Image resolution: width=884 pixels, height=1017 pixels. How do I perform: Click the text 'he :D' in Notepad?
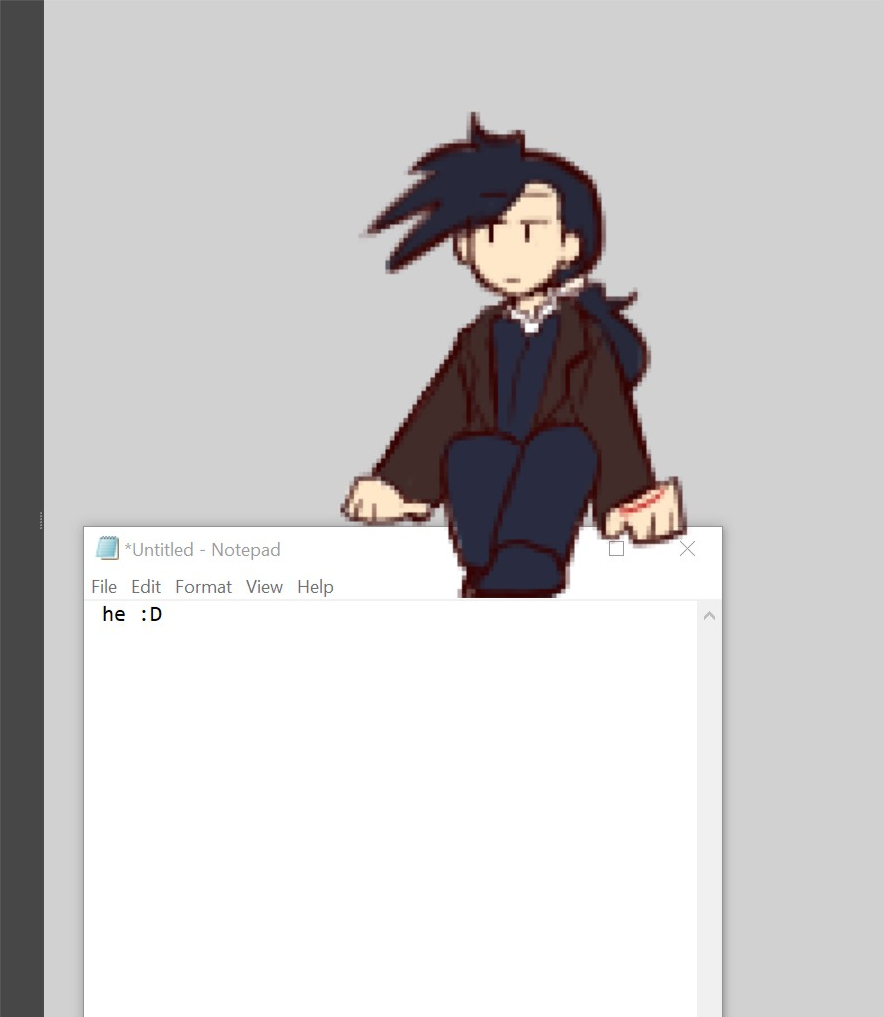pos(132,614)
